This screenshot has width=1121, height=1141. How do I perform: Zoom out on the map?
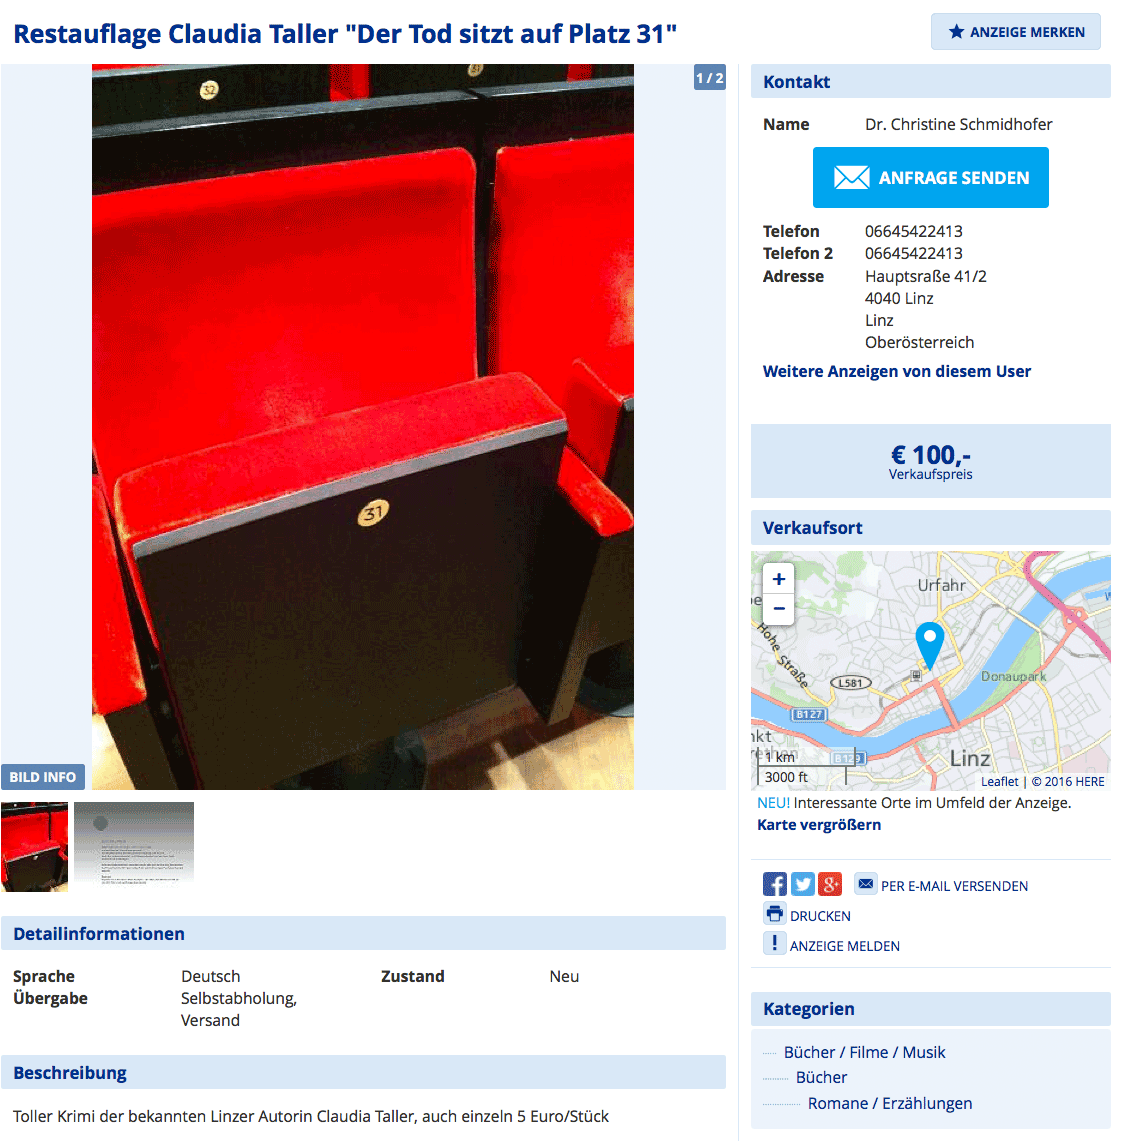tap(779, 608)
